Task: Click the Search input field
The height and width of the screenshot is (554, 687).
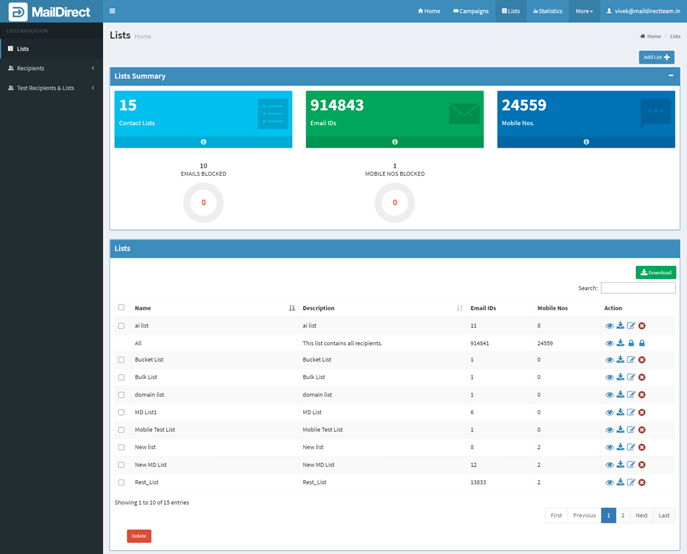Action: point(637,288)
